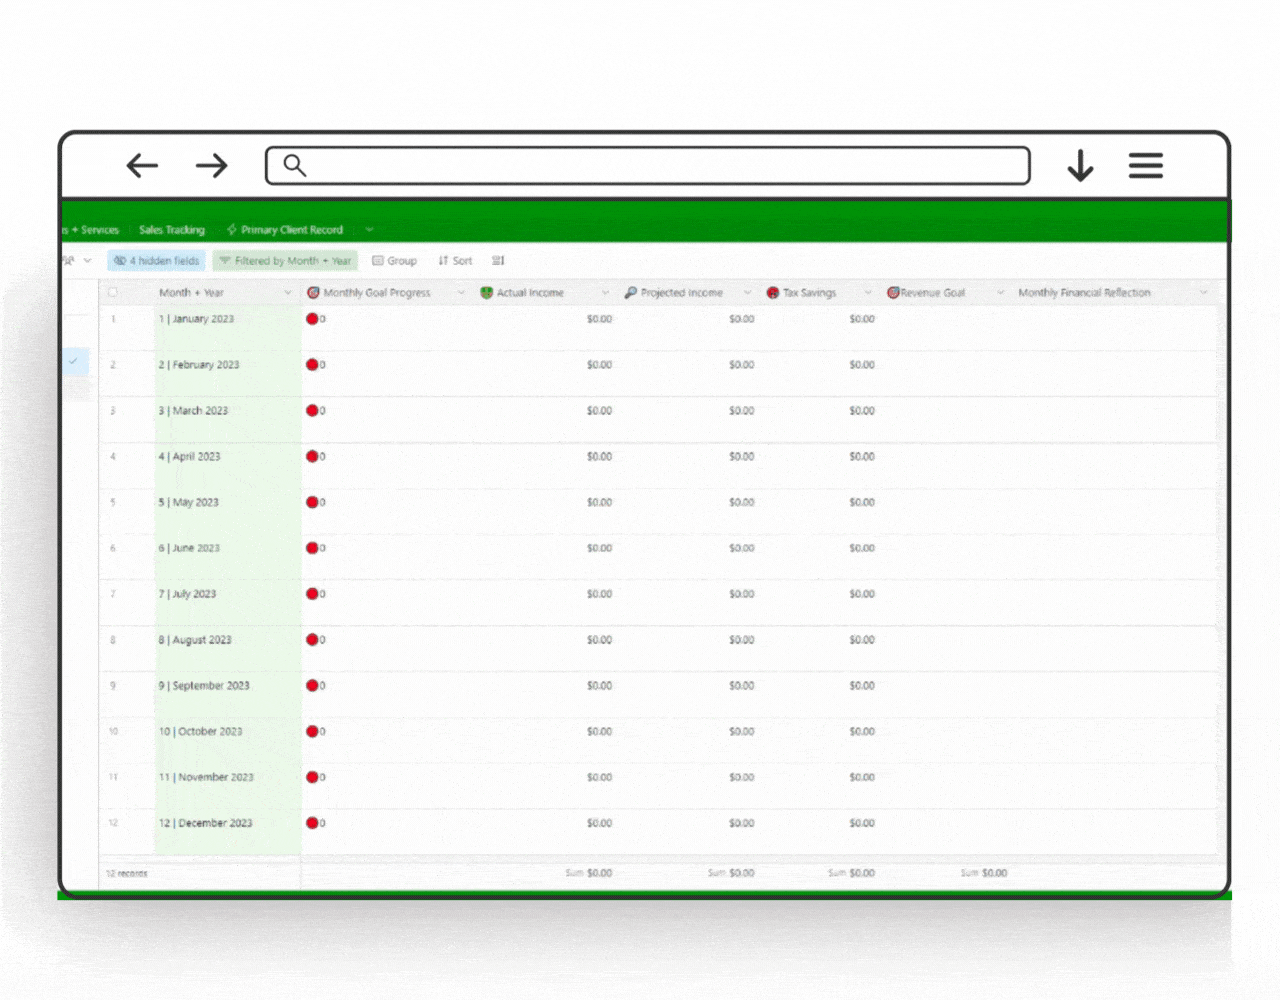This screenshot has width=1280, height=1000.
Task: Open the Primary Client Record tab
Action: click(291, 230)
